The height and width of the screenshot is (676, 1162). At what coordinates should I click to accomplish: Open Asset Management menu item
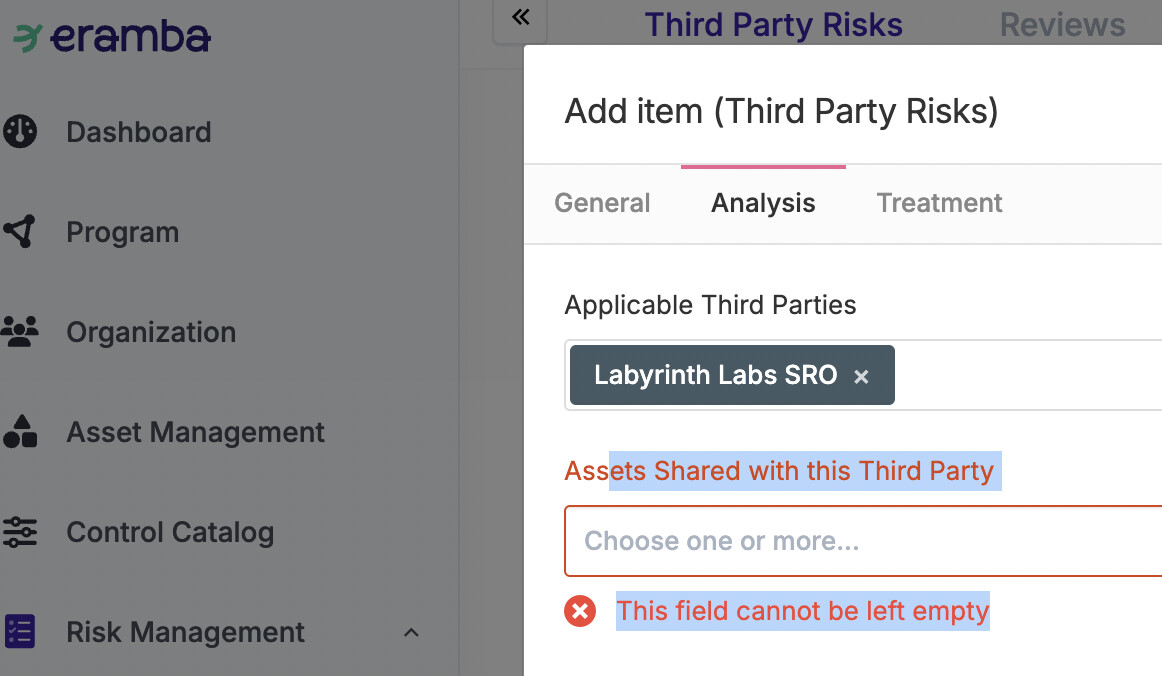click(x=196, y=432)
